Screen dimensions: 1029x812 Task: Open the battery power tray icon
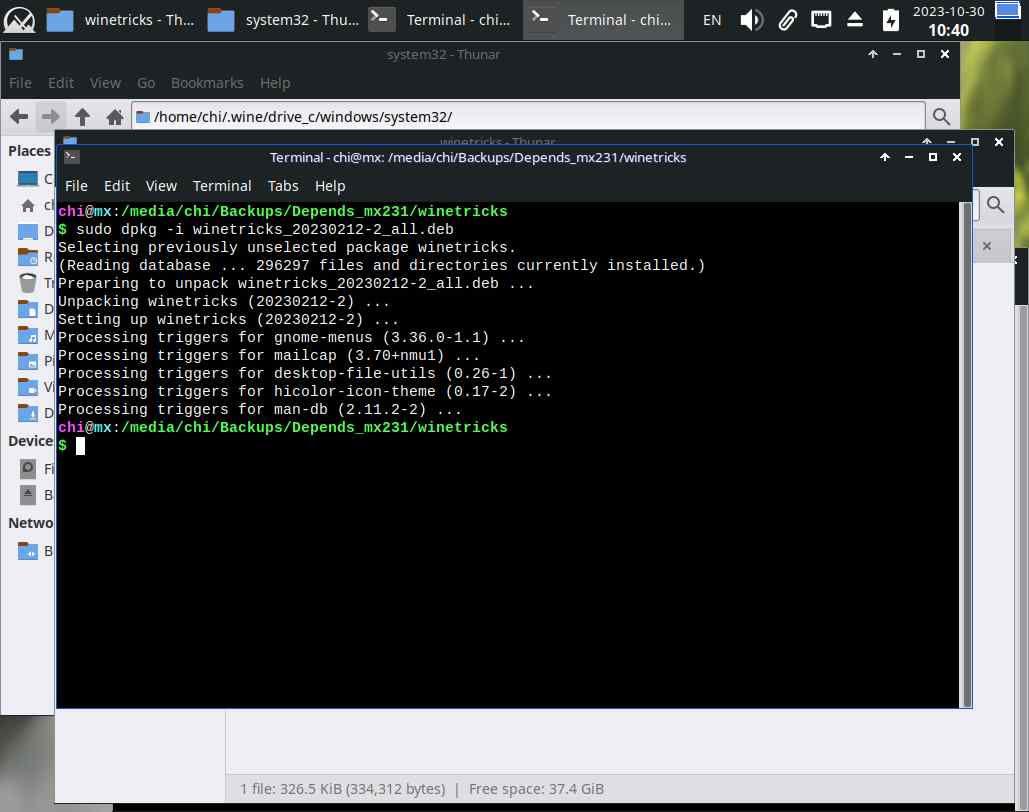[x=890, y=20]
